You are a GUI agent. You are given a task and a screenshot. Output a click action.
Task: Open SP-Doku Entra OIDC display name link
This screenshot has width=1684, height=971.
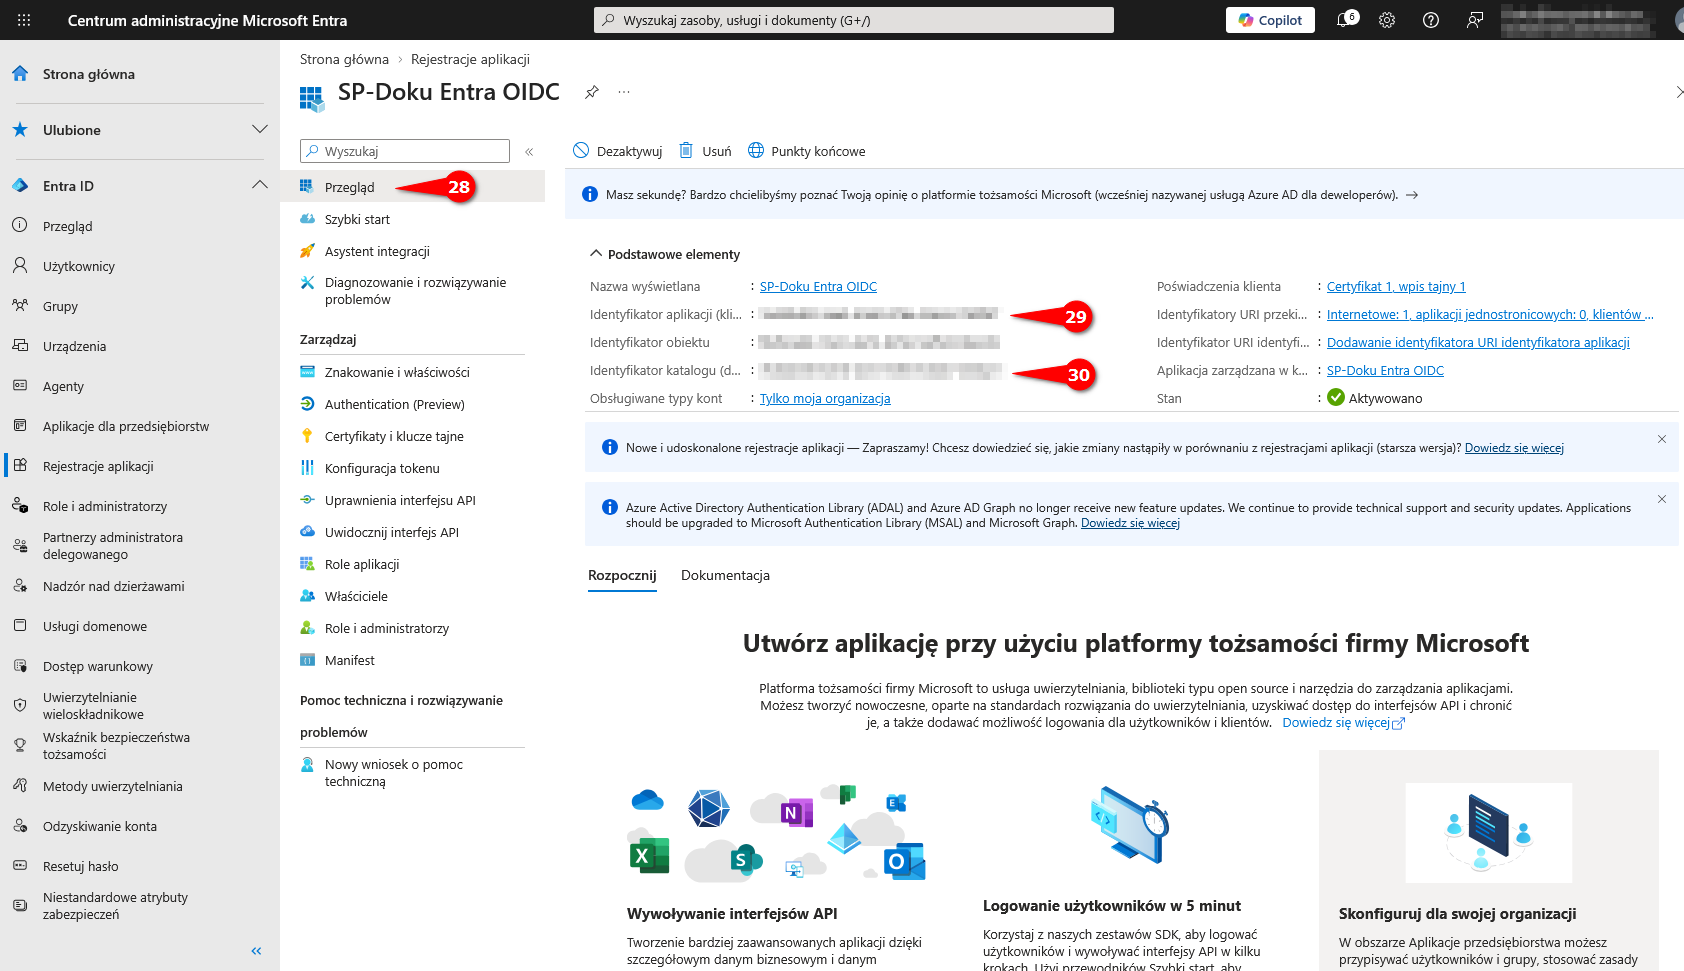[x=818, y=286]
